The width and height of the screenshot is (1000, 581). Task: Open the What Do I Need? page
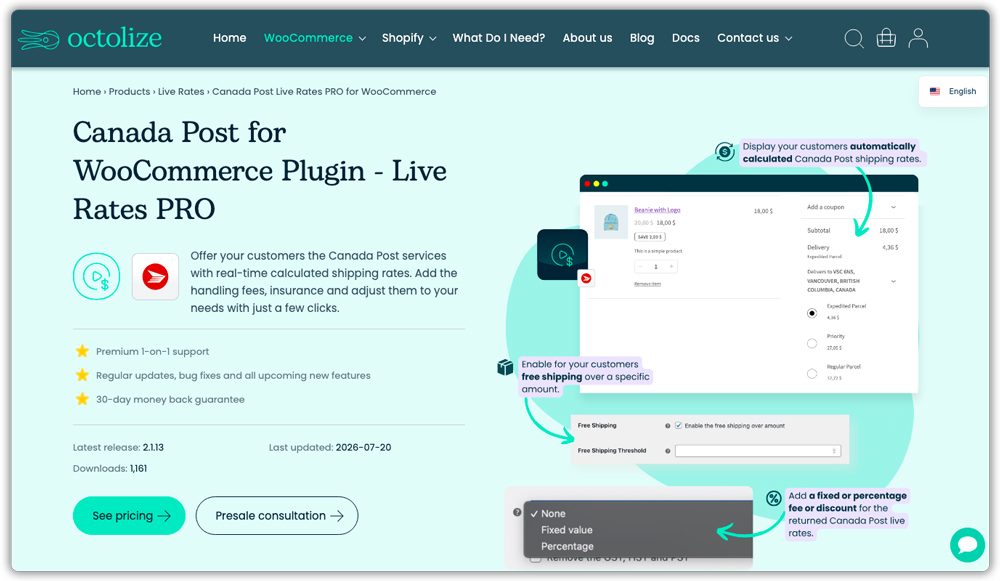pos(499,38)
